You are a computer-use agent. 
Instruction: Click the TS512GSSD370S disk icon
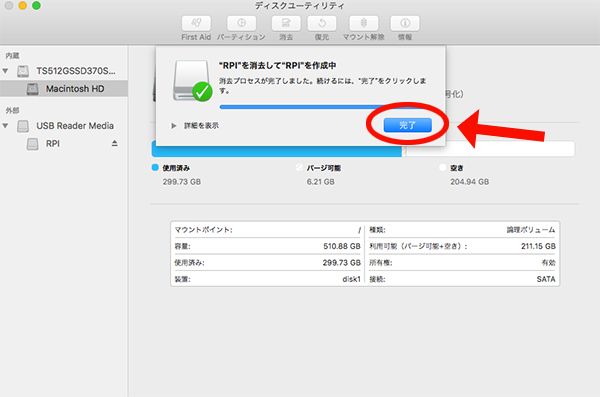23,71
